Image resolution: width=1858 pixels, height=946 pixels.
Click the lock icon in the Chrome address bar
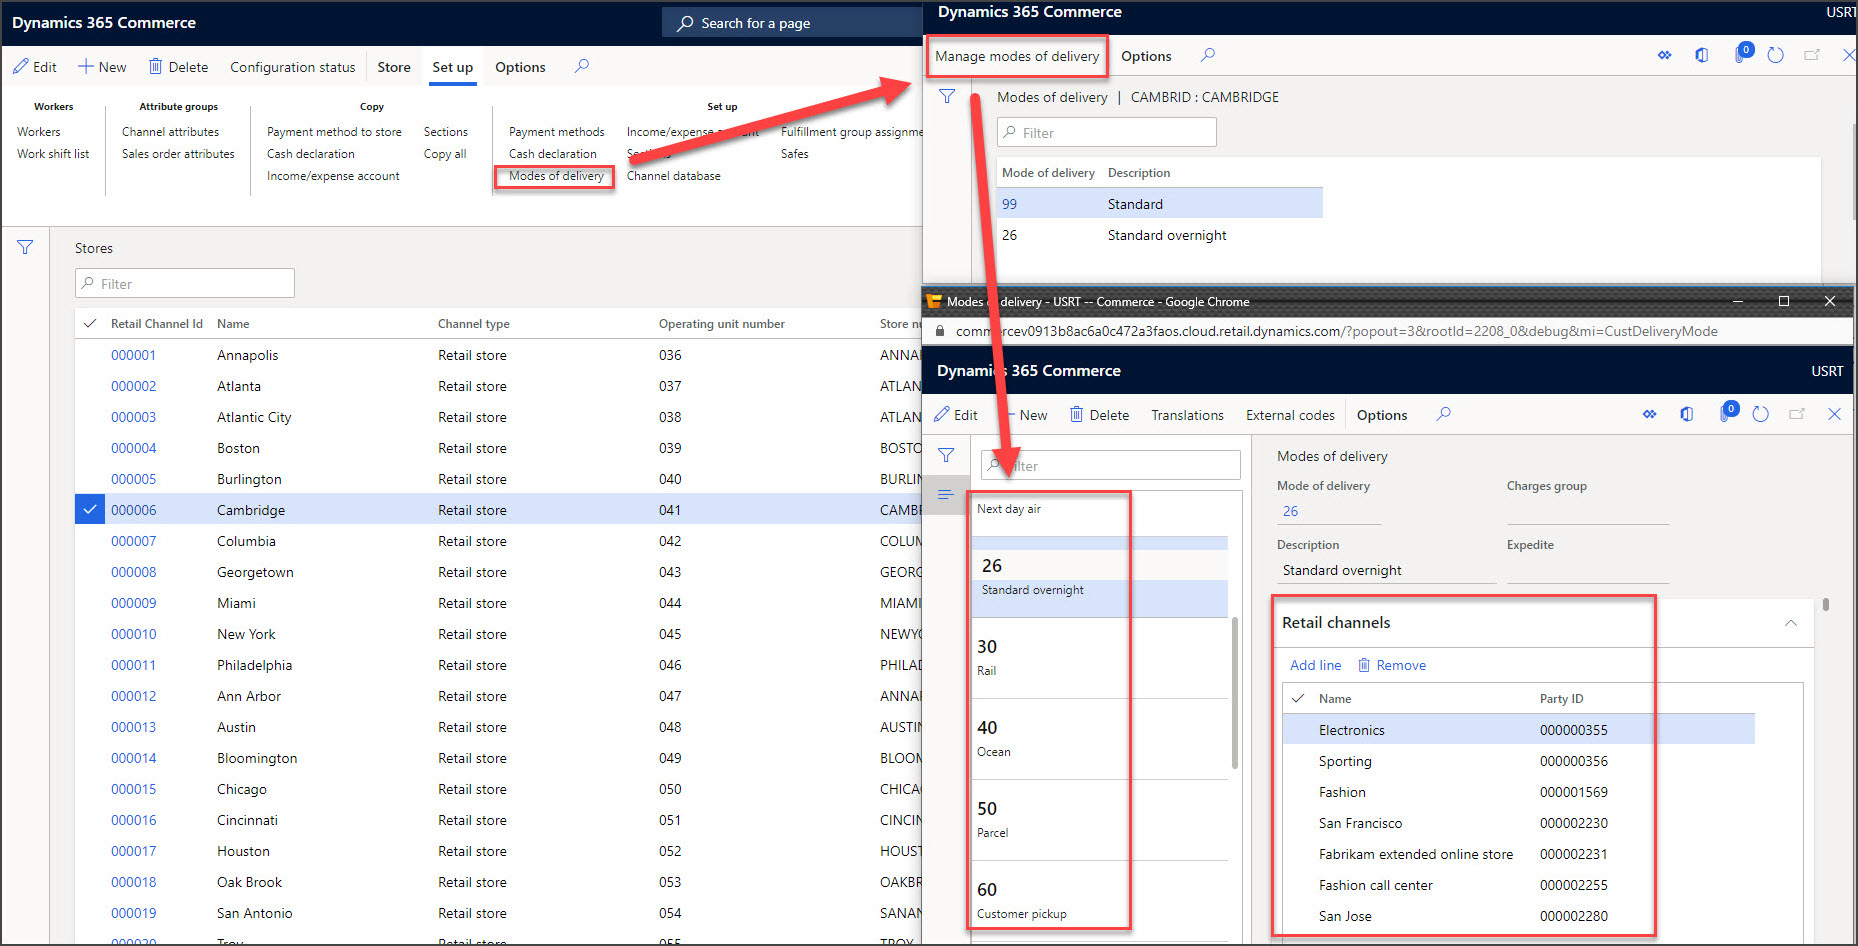(x=939, y=331)
